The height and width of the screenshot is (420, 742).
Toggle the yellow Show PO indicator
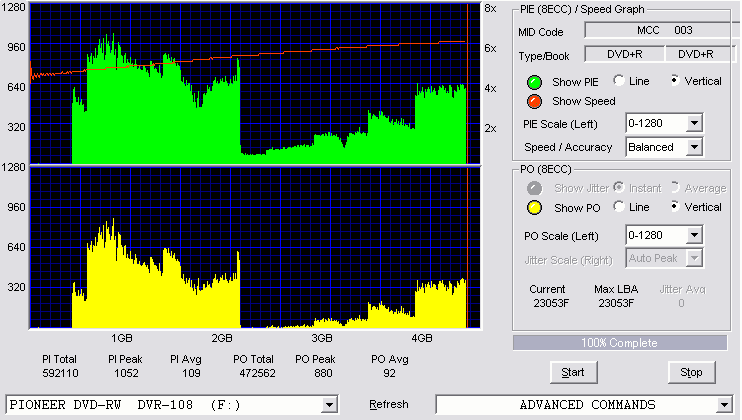click(534, 208)
